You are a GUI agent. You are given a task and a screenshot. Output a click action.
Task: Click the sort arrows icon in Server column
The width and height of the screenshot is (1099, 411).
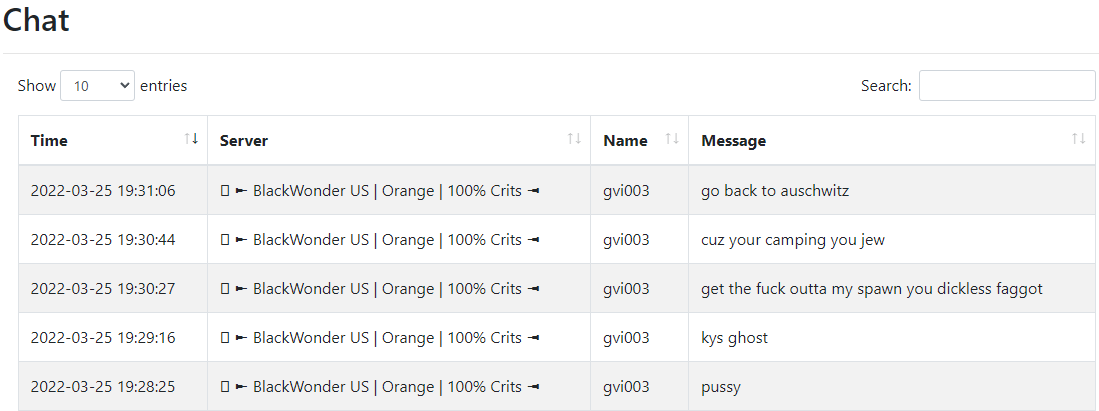tap(575, 139)
